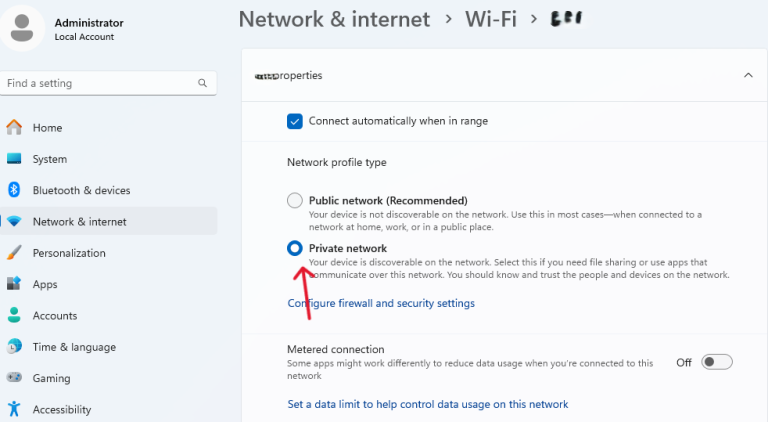The height and width of the screenshot is (422, 768).
Task: Click the search magnifier icon
Action: point(202,83)
